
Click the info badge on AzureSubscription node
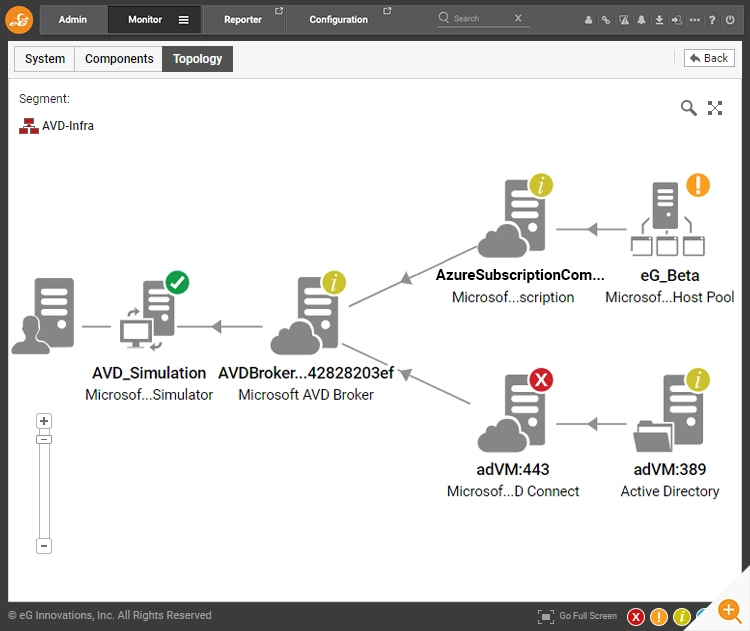pos(541,185)
